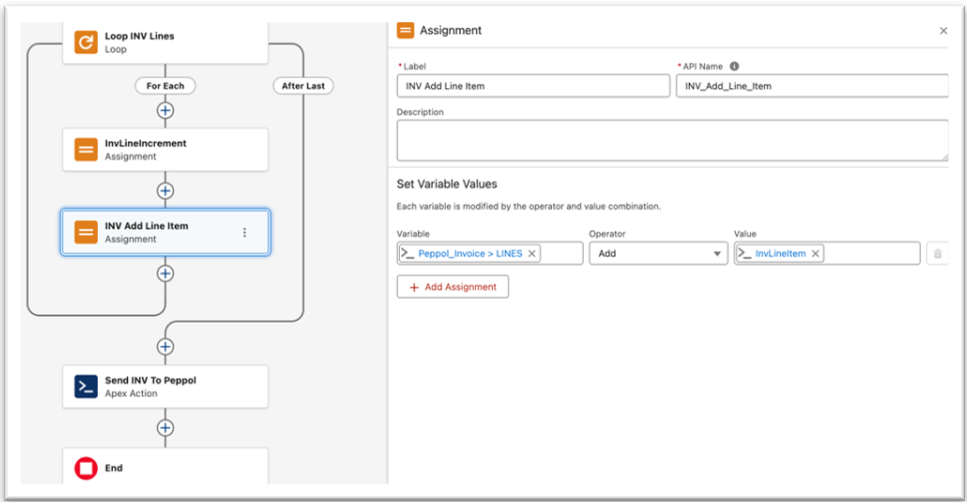The height and width of the screenshot is (502, 967).
Task: Delete the assignment row using trash icon
Action: coord(937,254)
